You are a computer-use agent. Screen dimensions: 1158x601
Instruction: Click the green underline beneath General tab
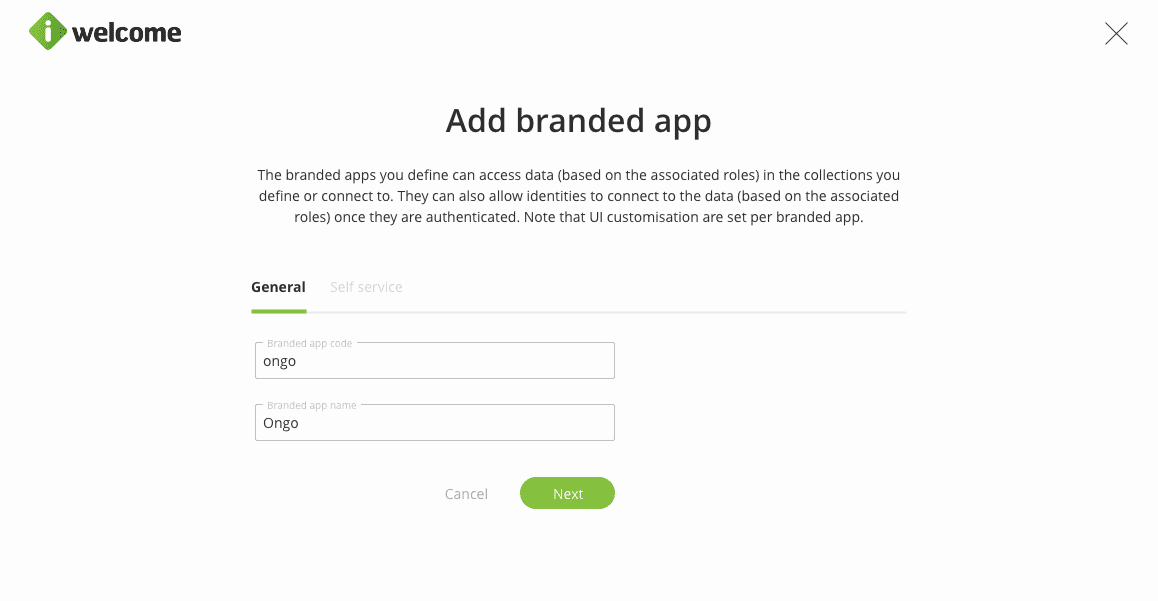click(x=278, y=311)
